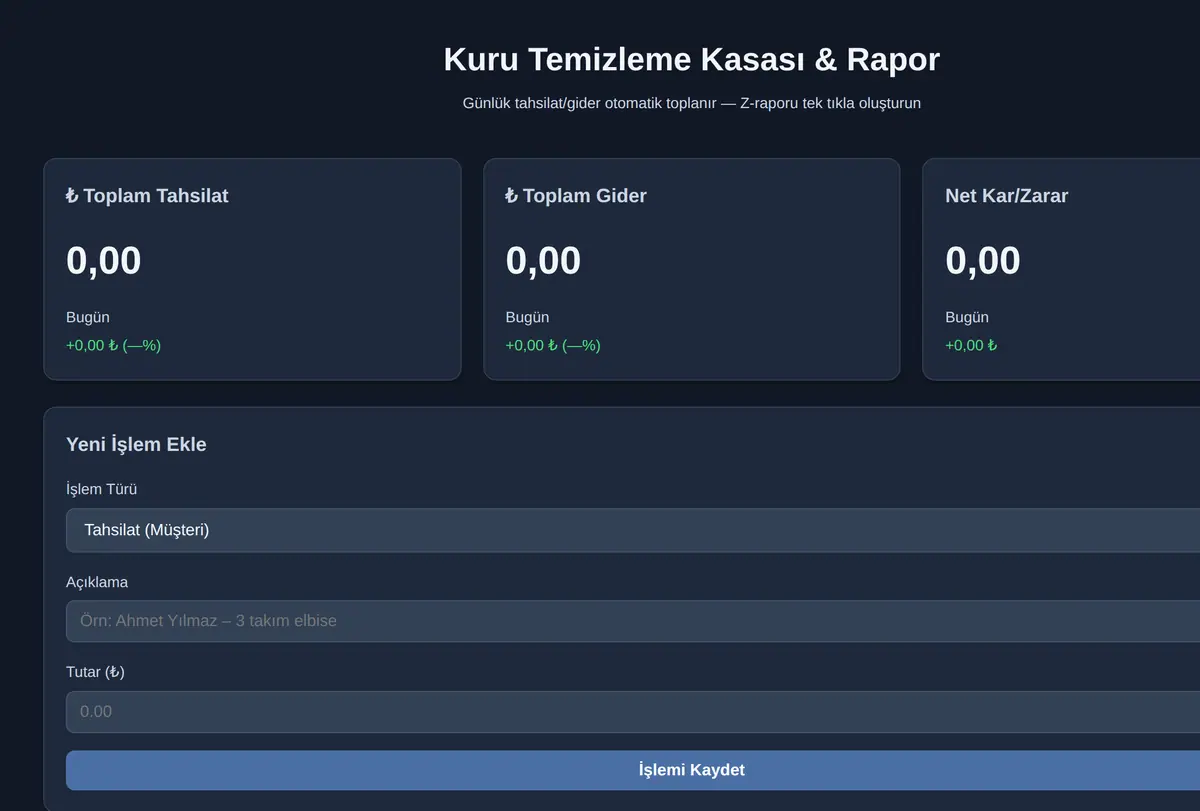Focus the Tutar amount field
This screenshot has height=811, width=1200.
point(633,712)
